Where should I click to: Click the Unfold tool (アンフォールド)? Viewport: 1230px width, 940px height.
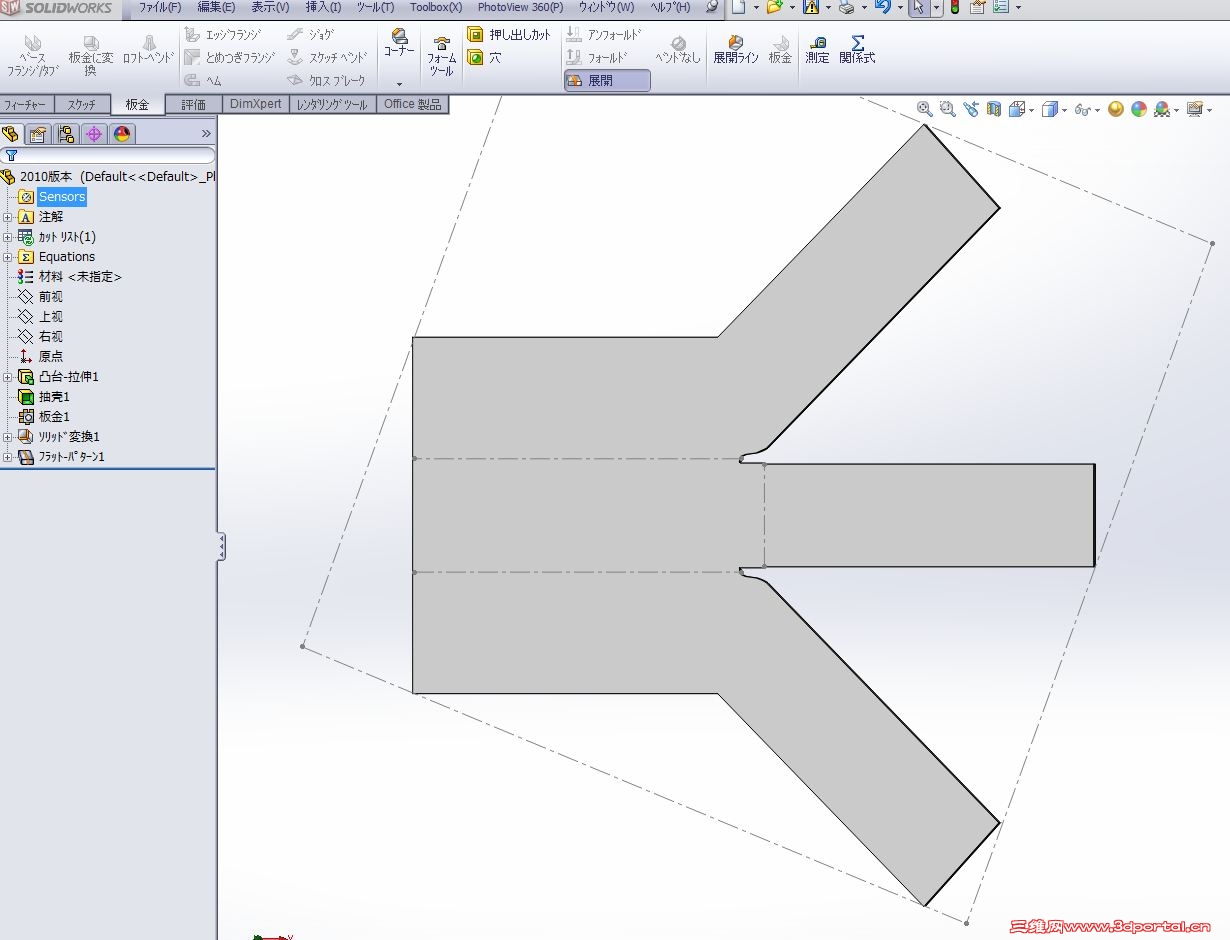[604, 34]
